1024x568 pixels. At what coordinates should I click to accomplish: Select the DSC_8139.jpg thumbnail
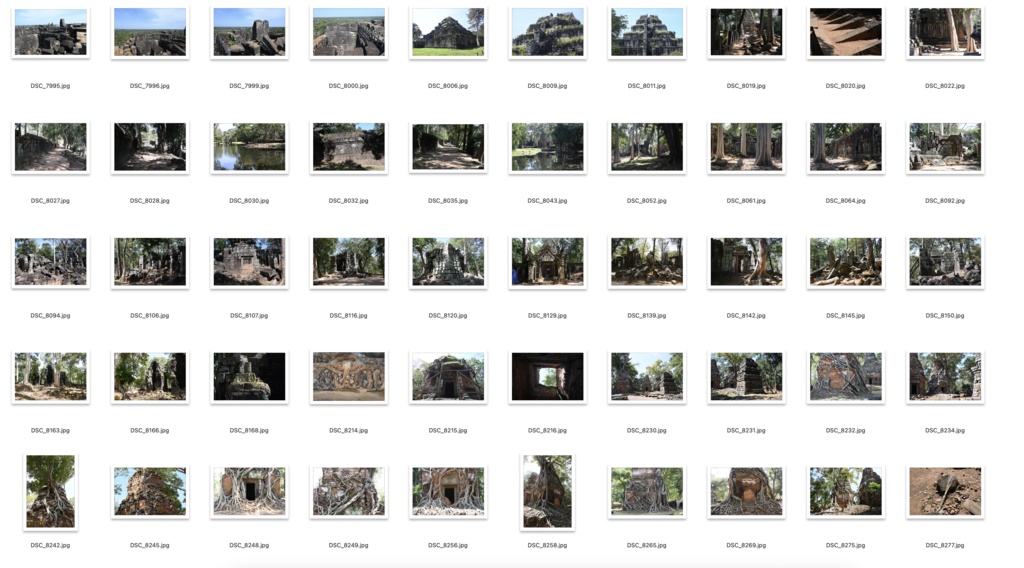click(x=647, y=262)
